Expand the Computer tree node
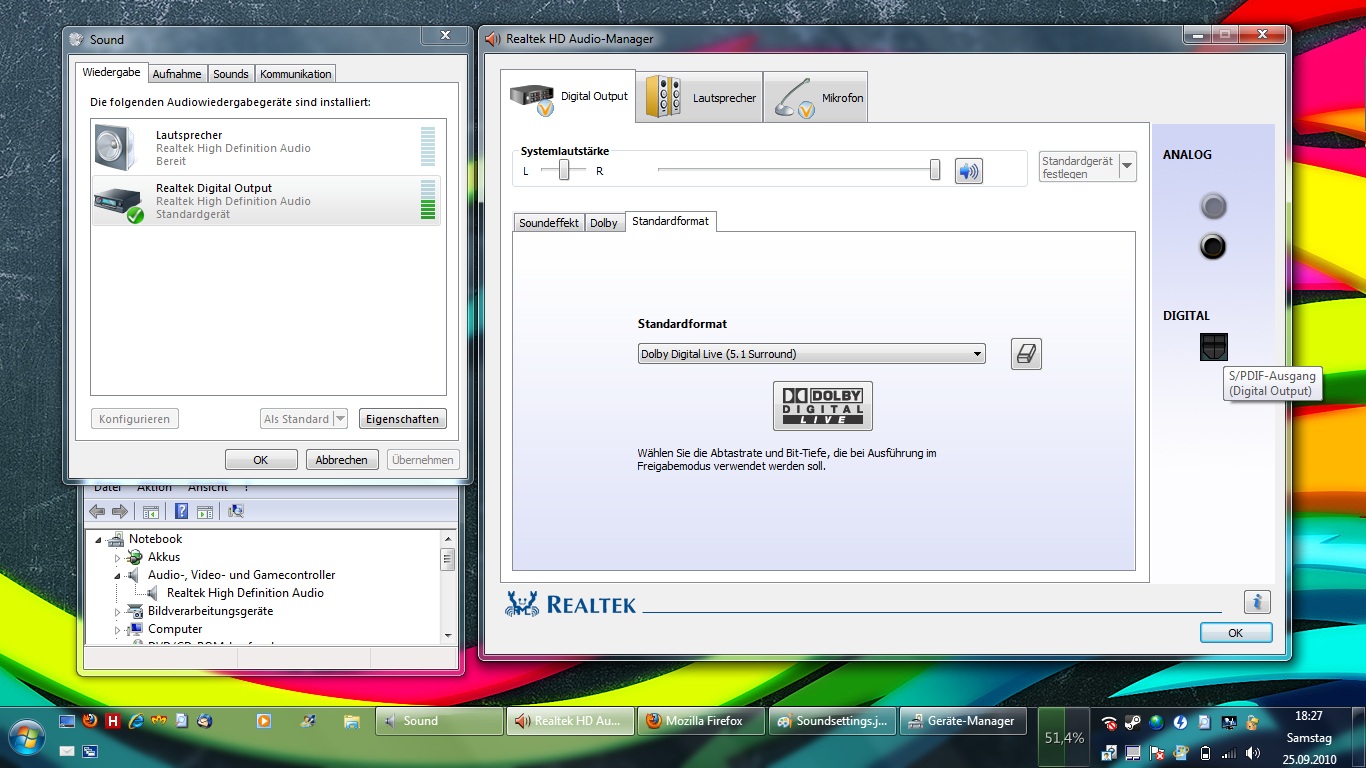This screenshot has height=768, width=1366. [x=117, y=629]
